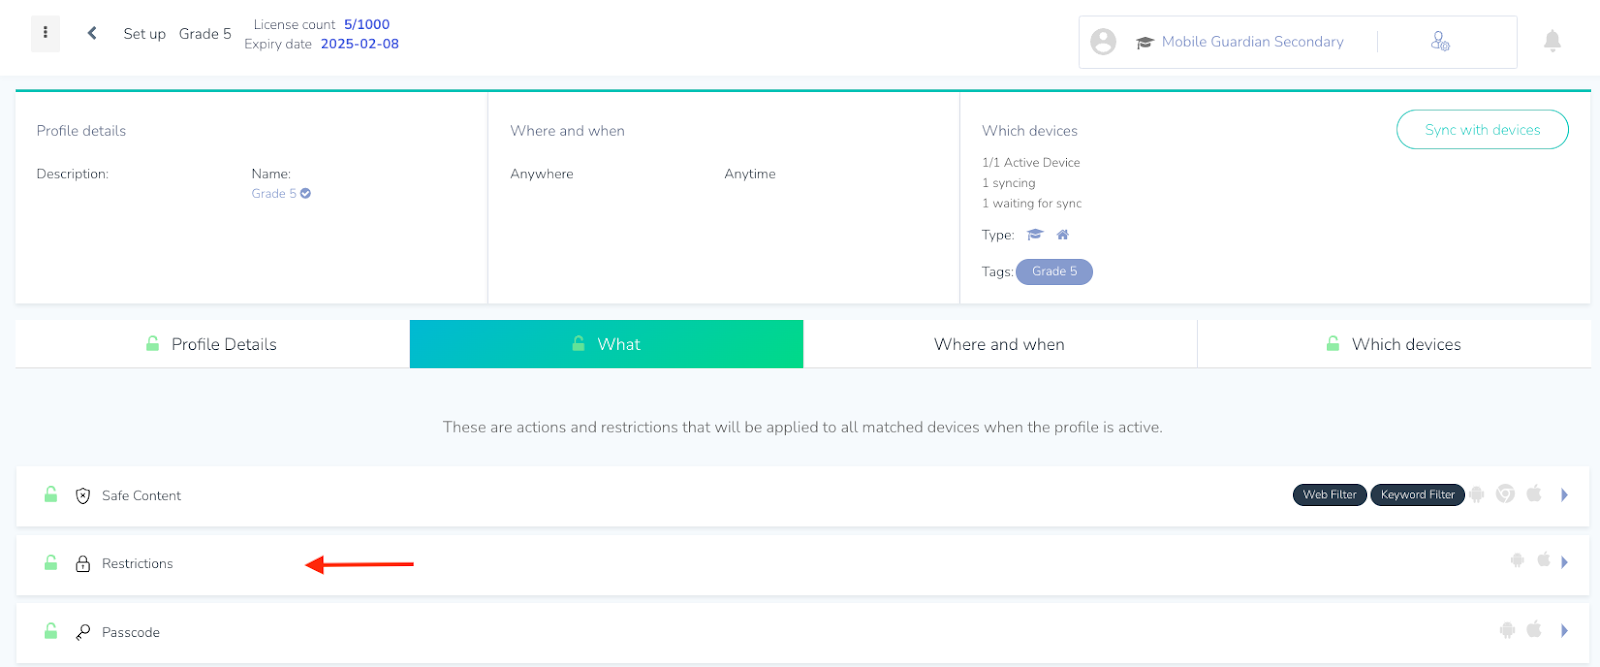
Task: Toggle the green lock on Restrictions row
Action: [x=51, y=563]
